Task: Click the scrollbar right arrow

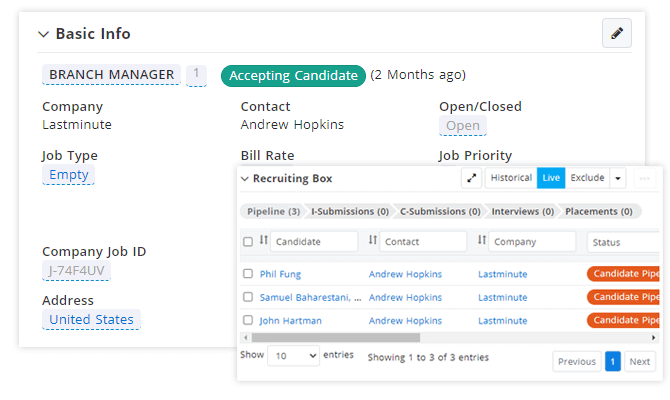Action: [x=653, y=338]
